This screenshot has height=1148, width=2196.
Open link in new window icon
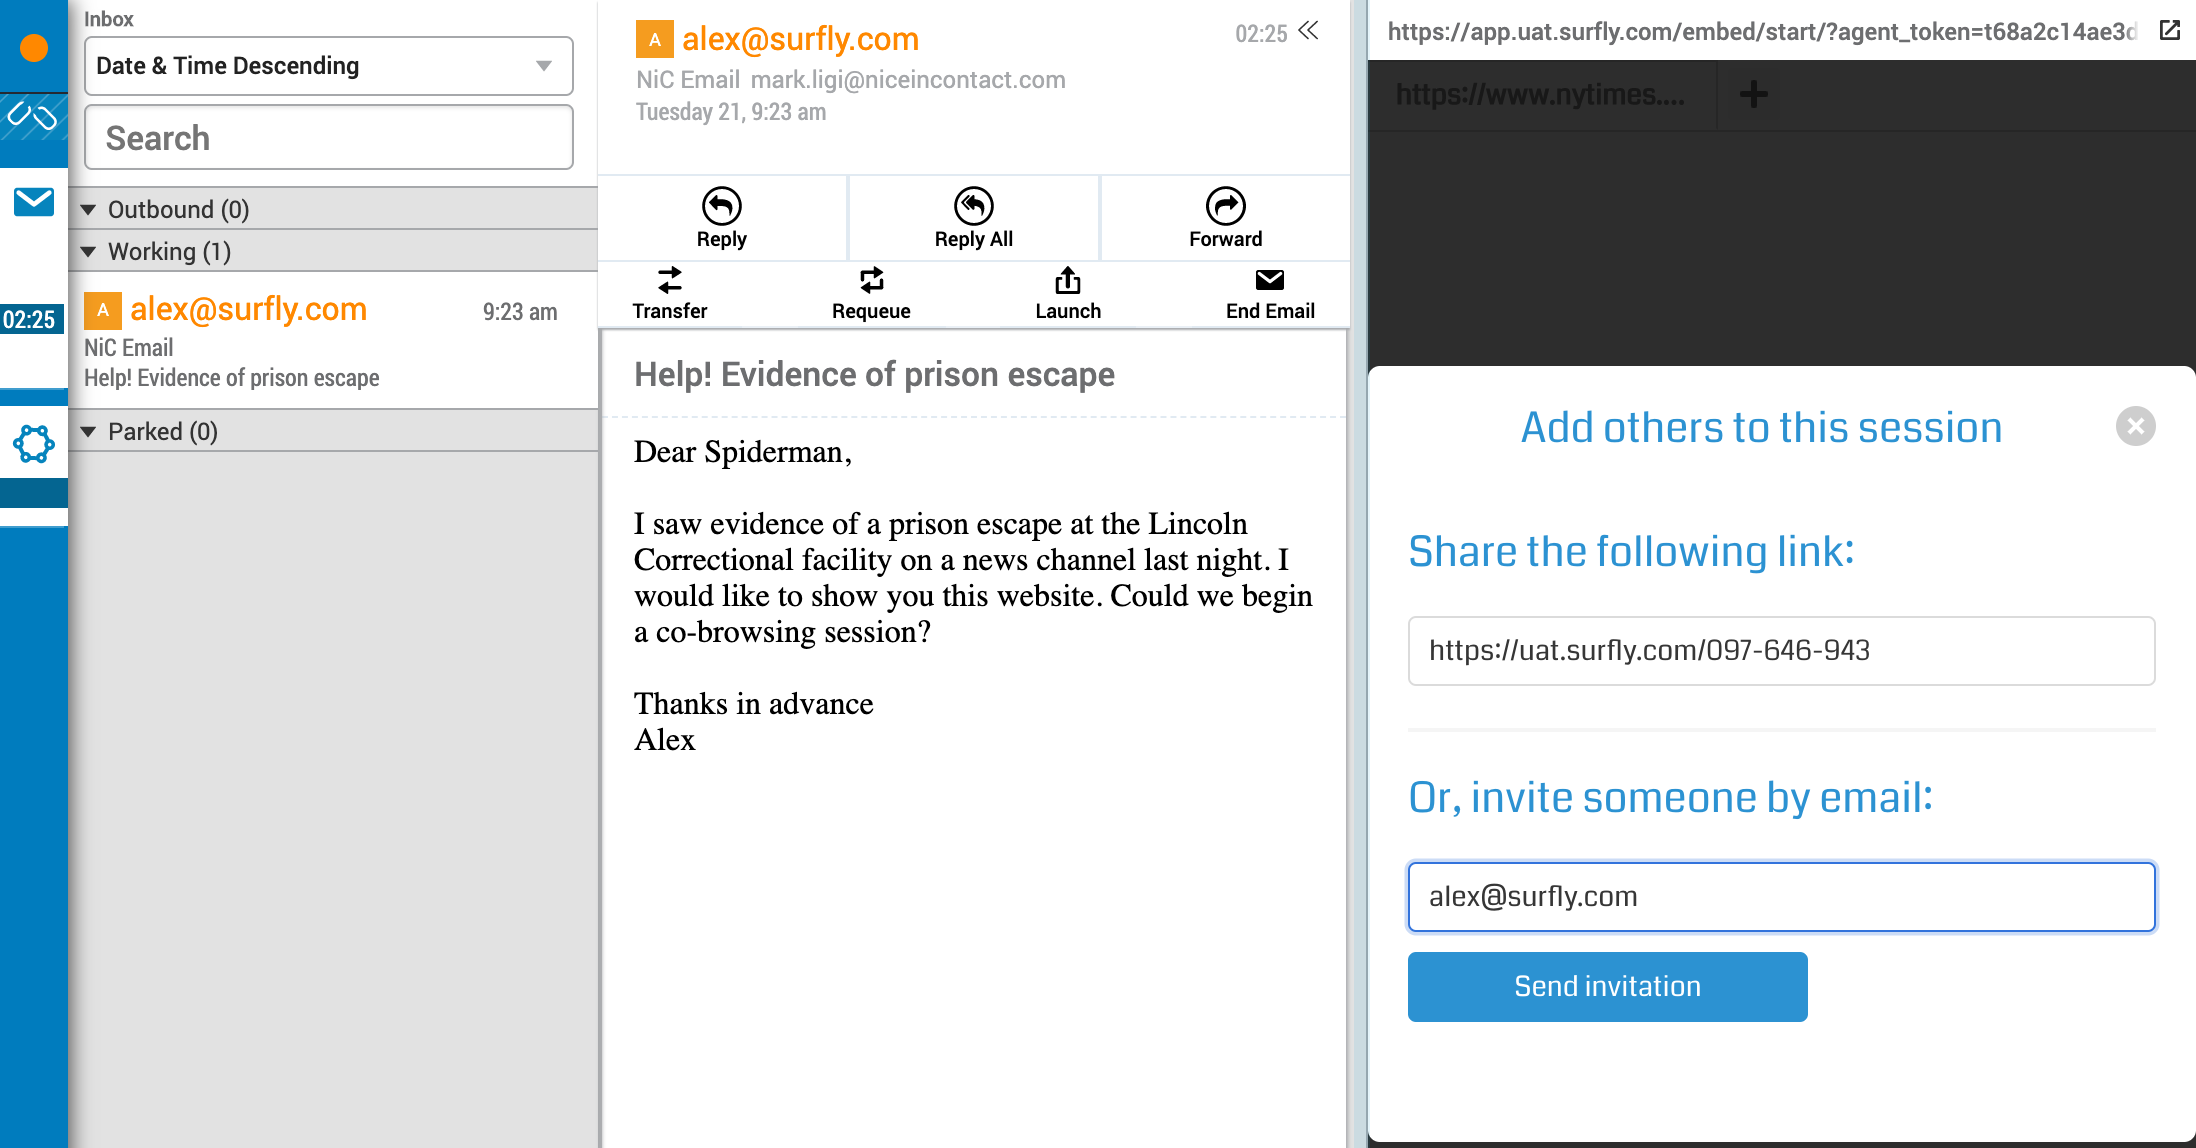pos(2169,31)
